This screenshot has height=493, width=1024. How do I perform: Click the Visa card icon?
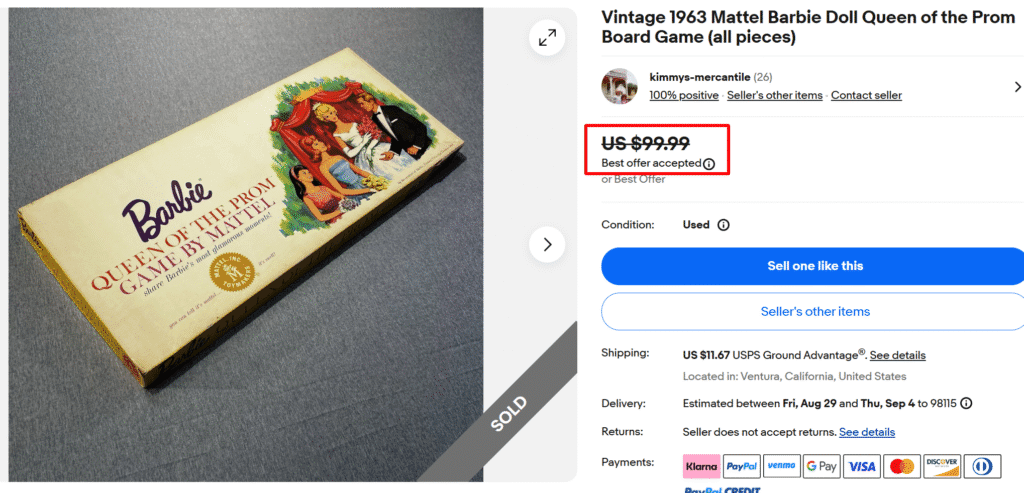[861, 466]
